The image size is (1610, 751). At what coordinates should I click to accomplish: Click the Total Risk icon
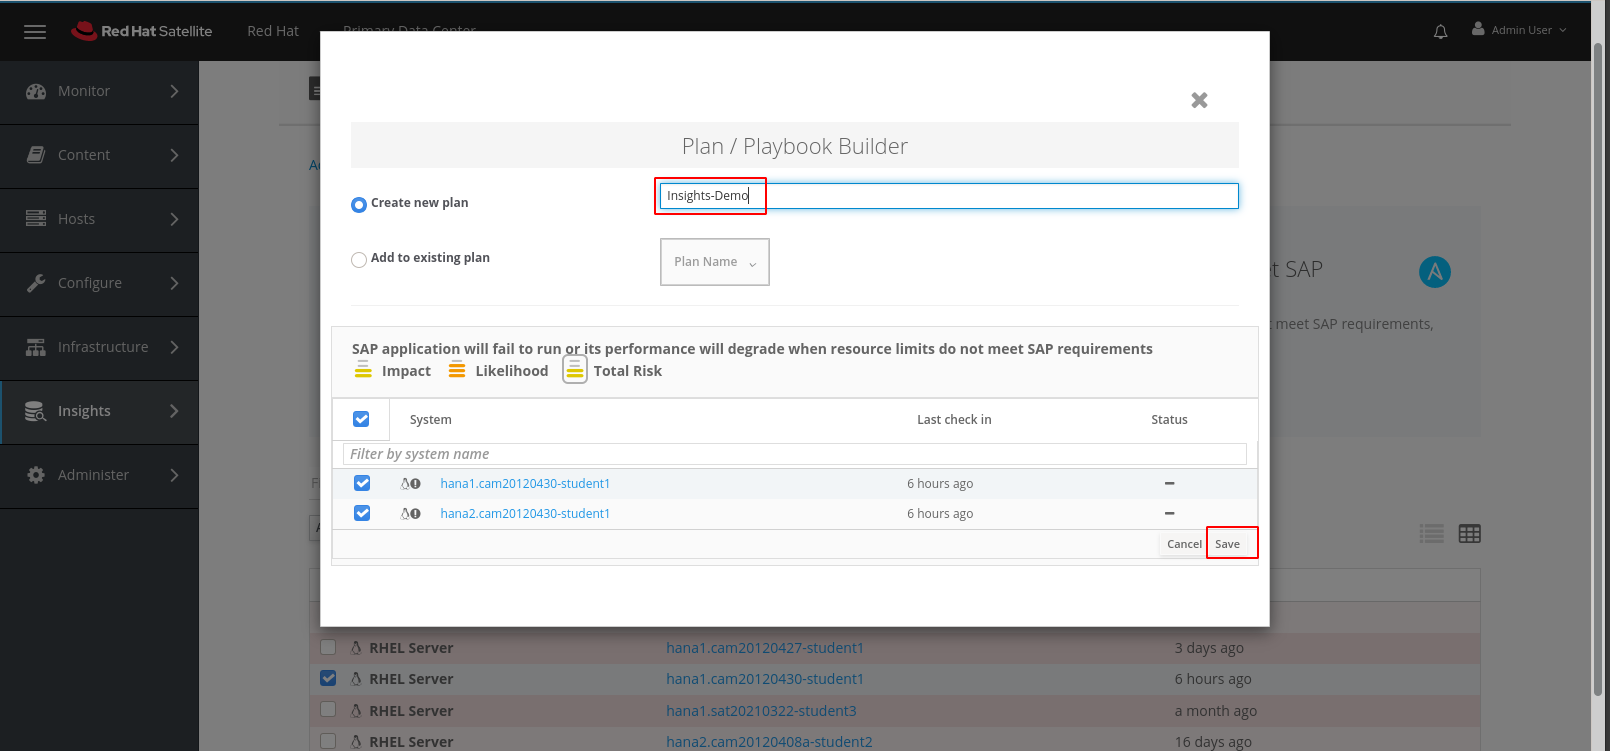coord(574,370)
